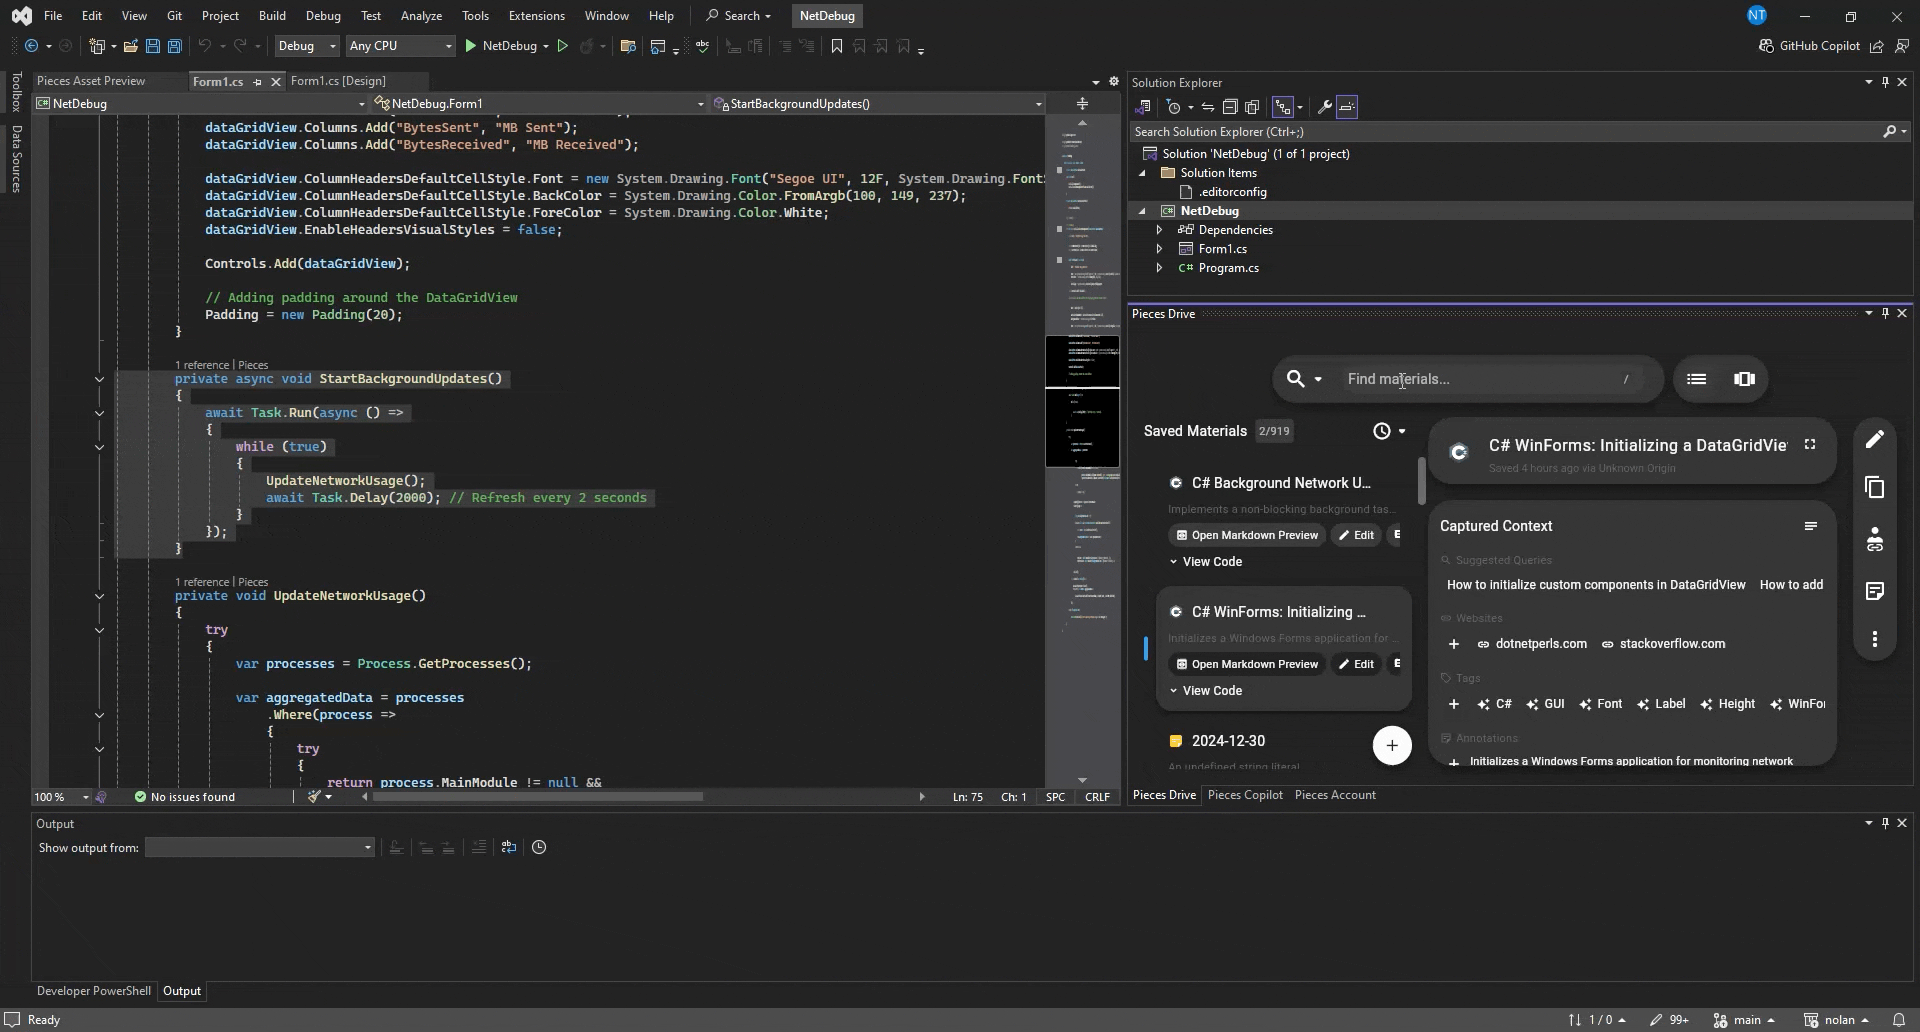Click the editor horizontal scrollbar thumb
The height and width of the screenshot is (1032, 1920).
pyautogui.click(x=540, y=797)
